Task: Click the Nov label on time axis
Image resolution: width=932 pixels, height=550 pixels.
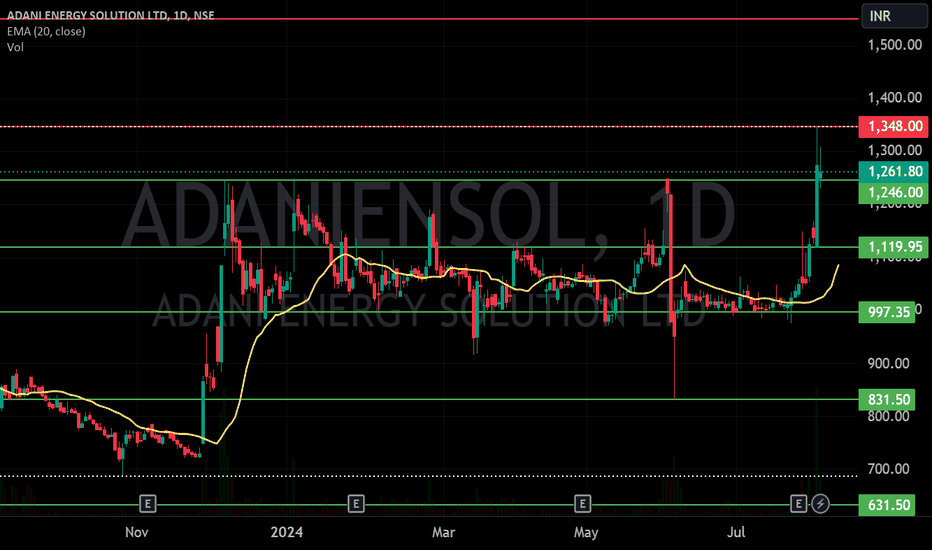Action: pyautogui.click(x=137, y=532)
